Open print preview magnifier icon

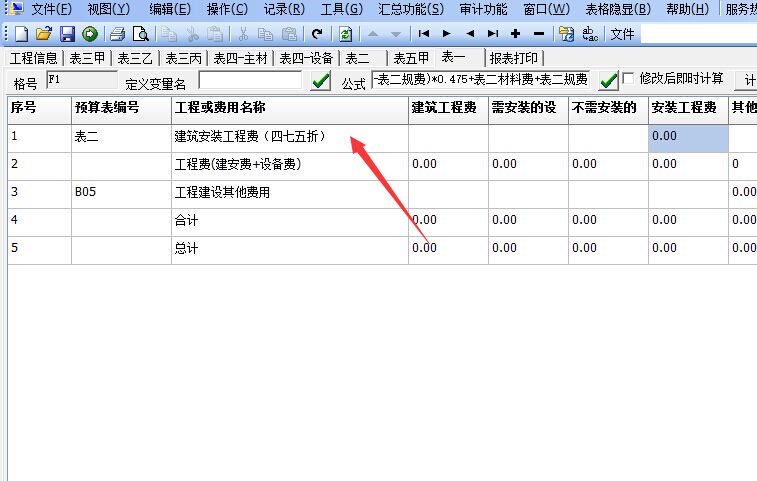click(141, 34)
